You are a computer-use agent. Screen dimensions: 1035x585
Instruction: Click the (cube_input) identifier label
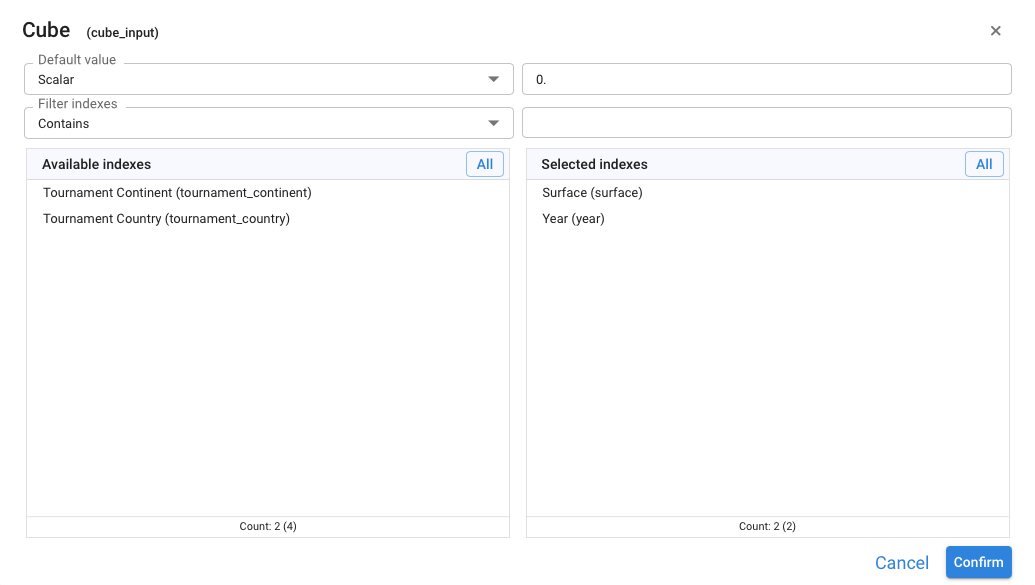coord(122,33)
